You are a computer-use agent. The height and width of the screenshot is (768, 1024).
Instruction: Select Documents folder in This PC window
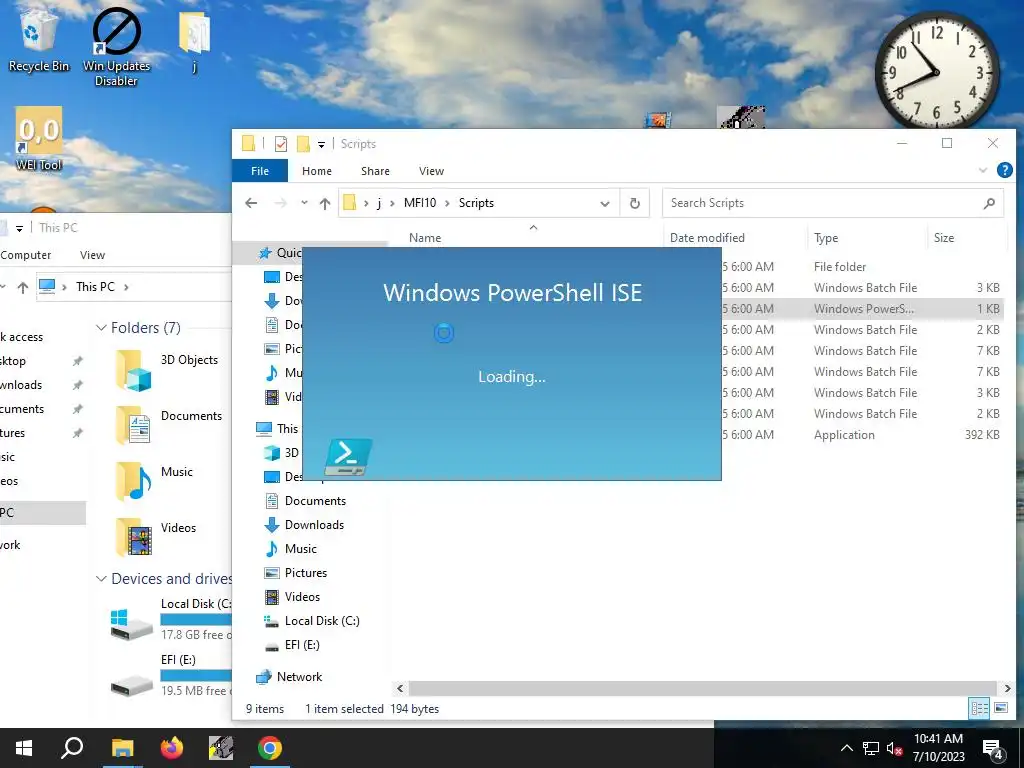click(168, 425)
